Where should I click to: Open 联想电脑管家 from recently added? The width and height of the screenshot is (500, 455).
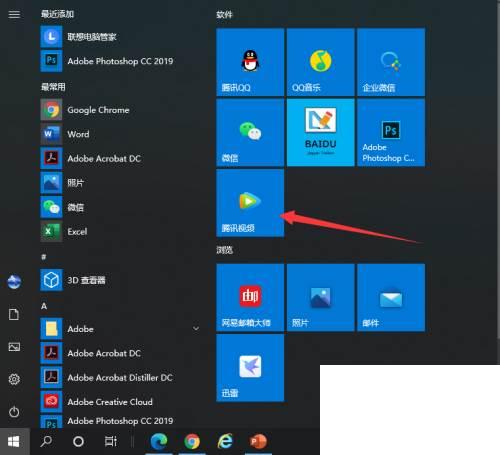click(x=121, y=37)
